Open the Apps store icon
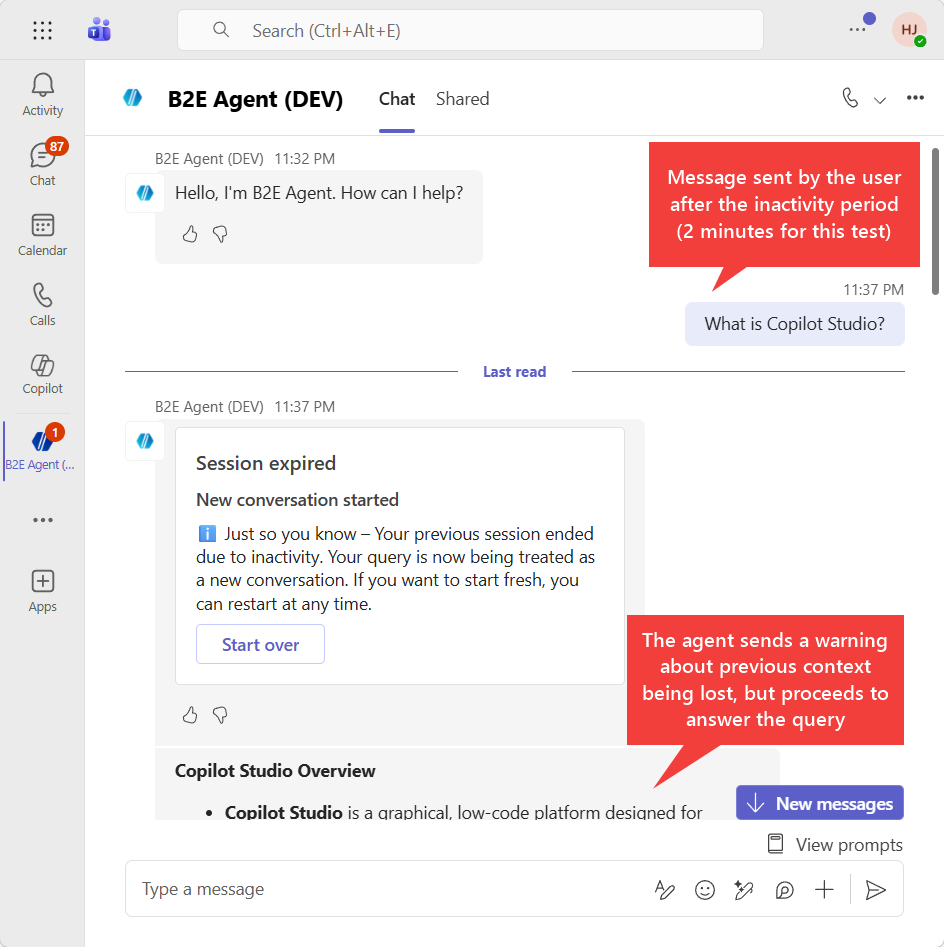The height and width of the screenshot is (947, 944). (x=42, y=591)
